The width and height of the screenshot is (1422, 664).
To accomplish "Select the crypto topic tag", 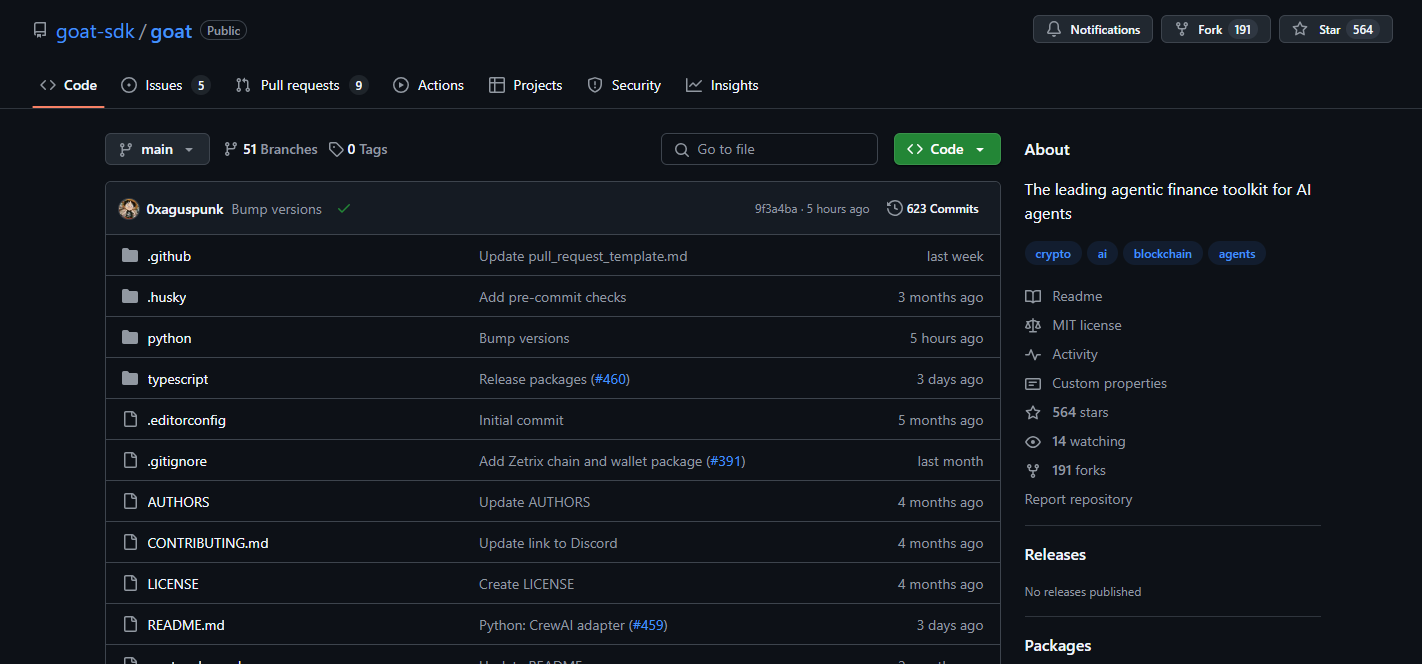I will [x=1053, y=254].
